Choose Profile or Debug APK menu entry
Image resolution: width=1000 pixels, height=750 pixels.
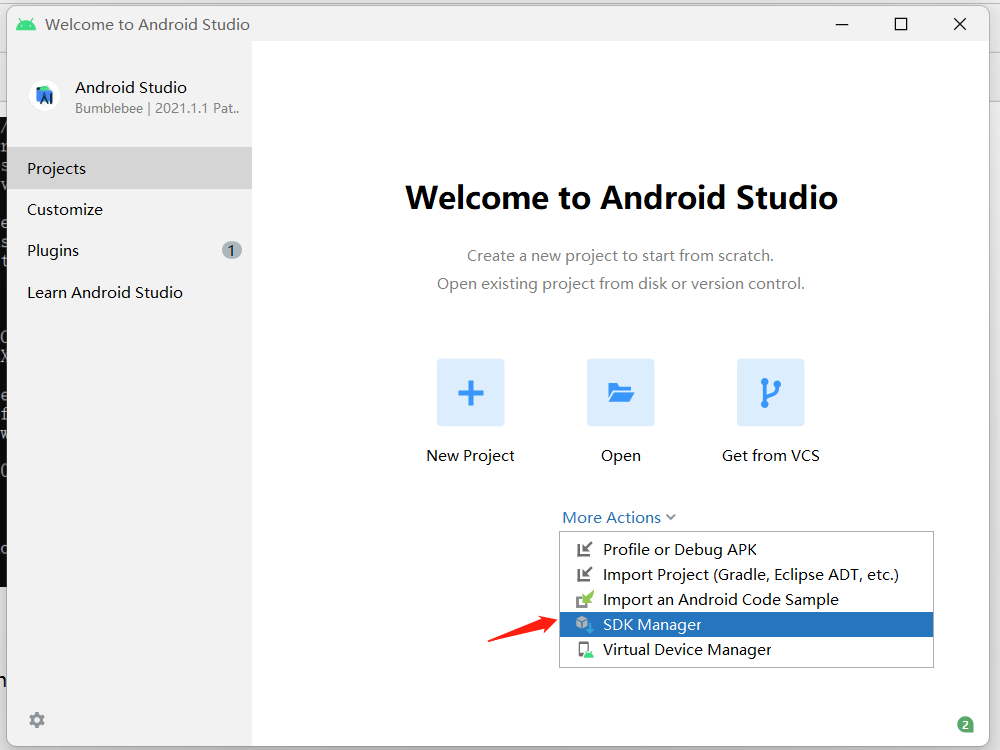pyautogui.click(x=746, y=549)
